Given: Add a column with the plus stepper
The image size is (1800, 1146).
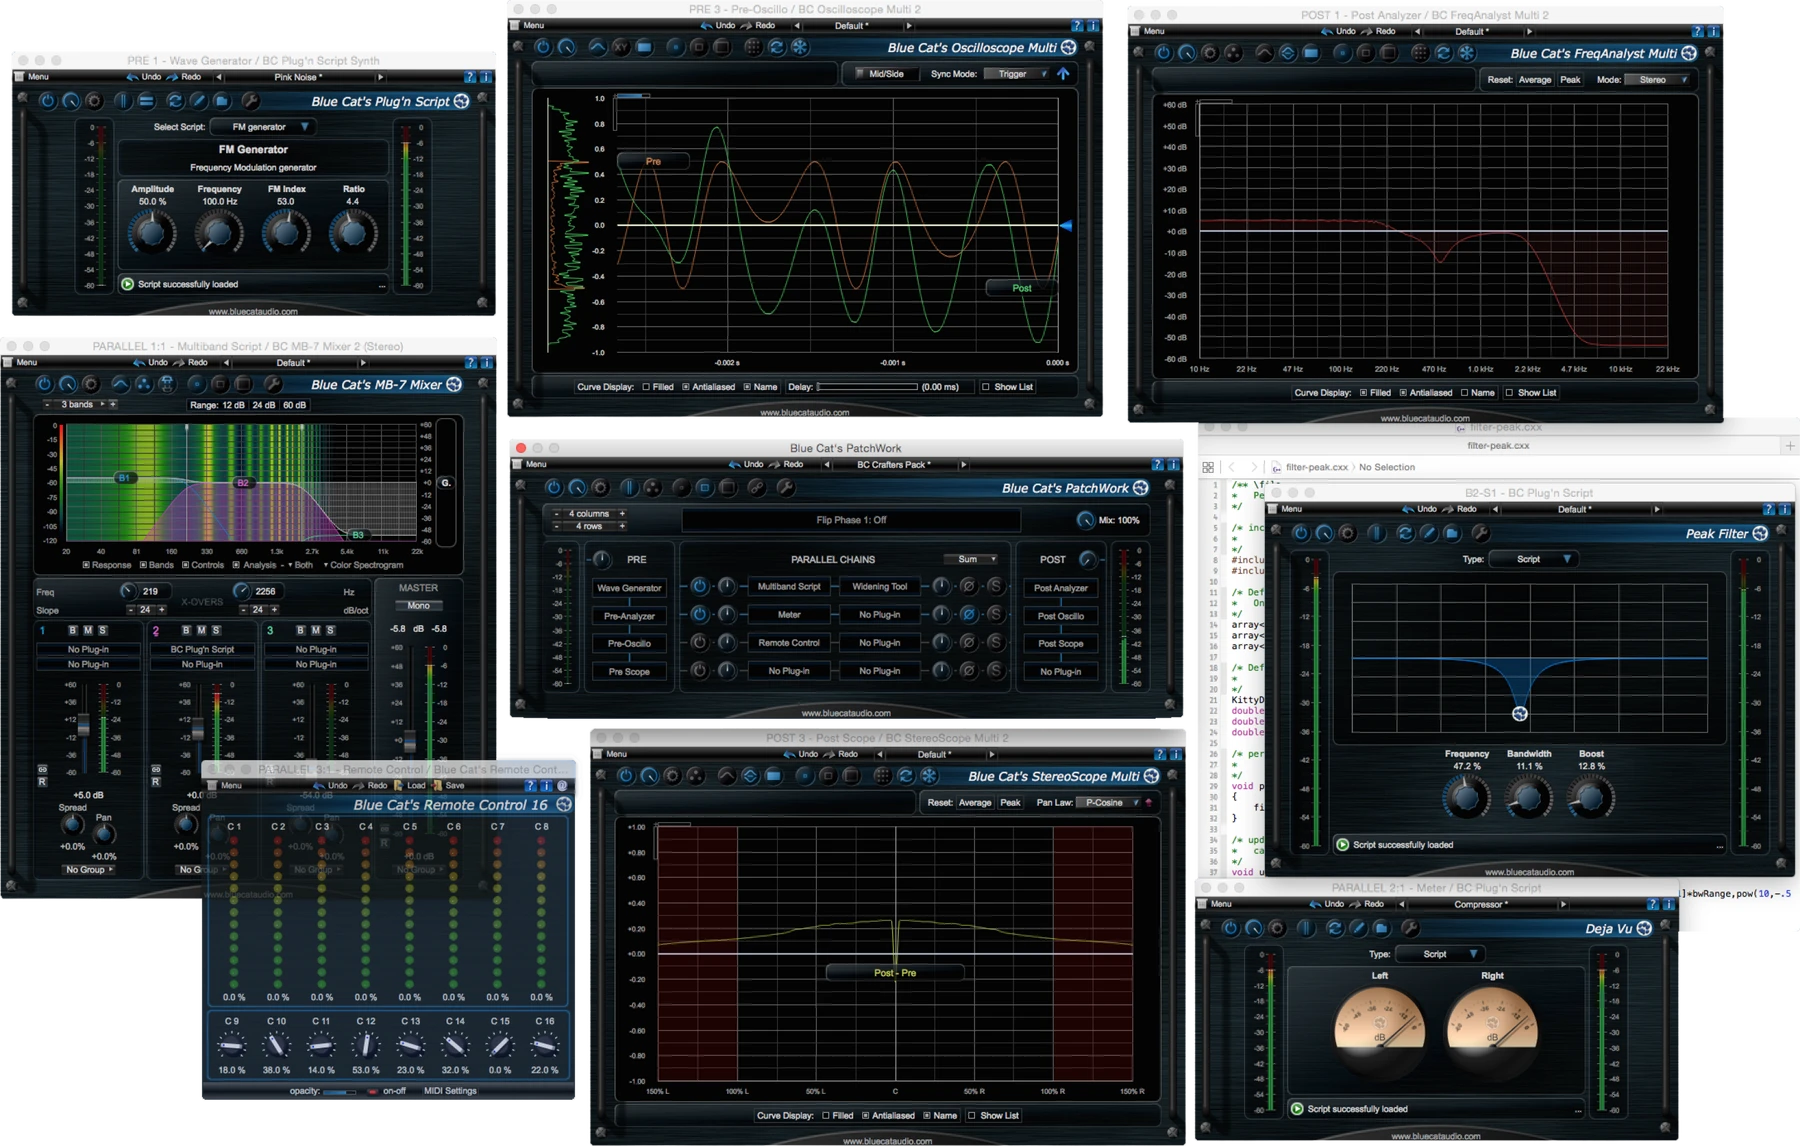Looking at the screenshot, I should [x=622, y=513].
